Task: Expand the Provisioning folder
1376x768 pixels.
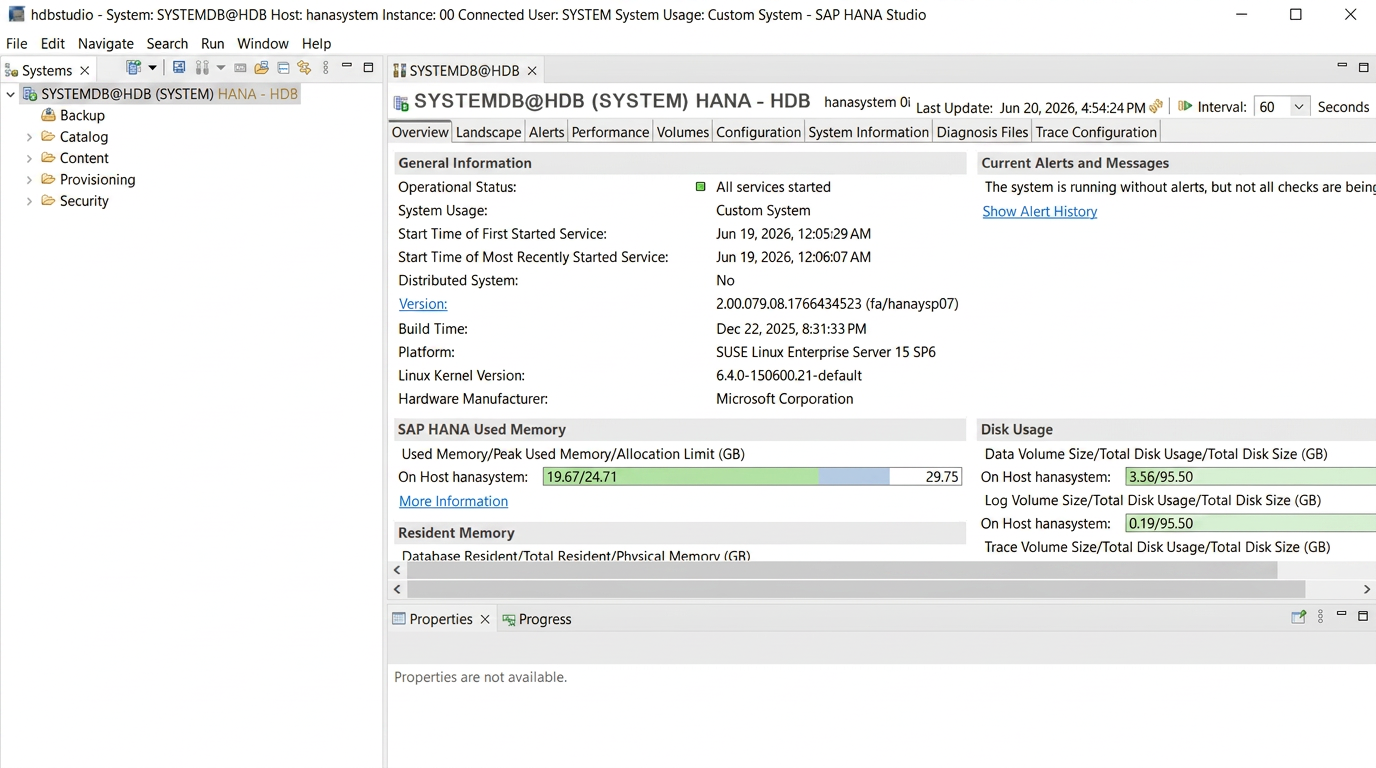Action: pos(29,180)
